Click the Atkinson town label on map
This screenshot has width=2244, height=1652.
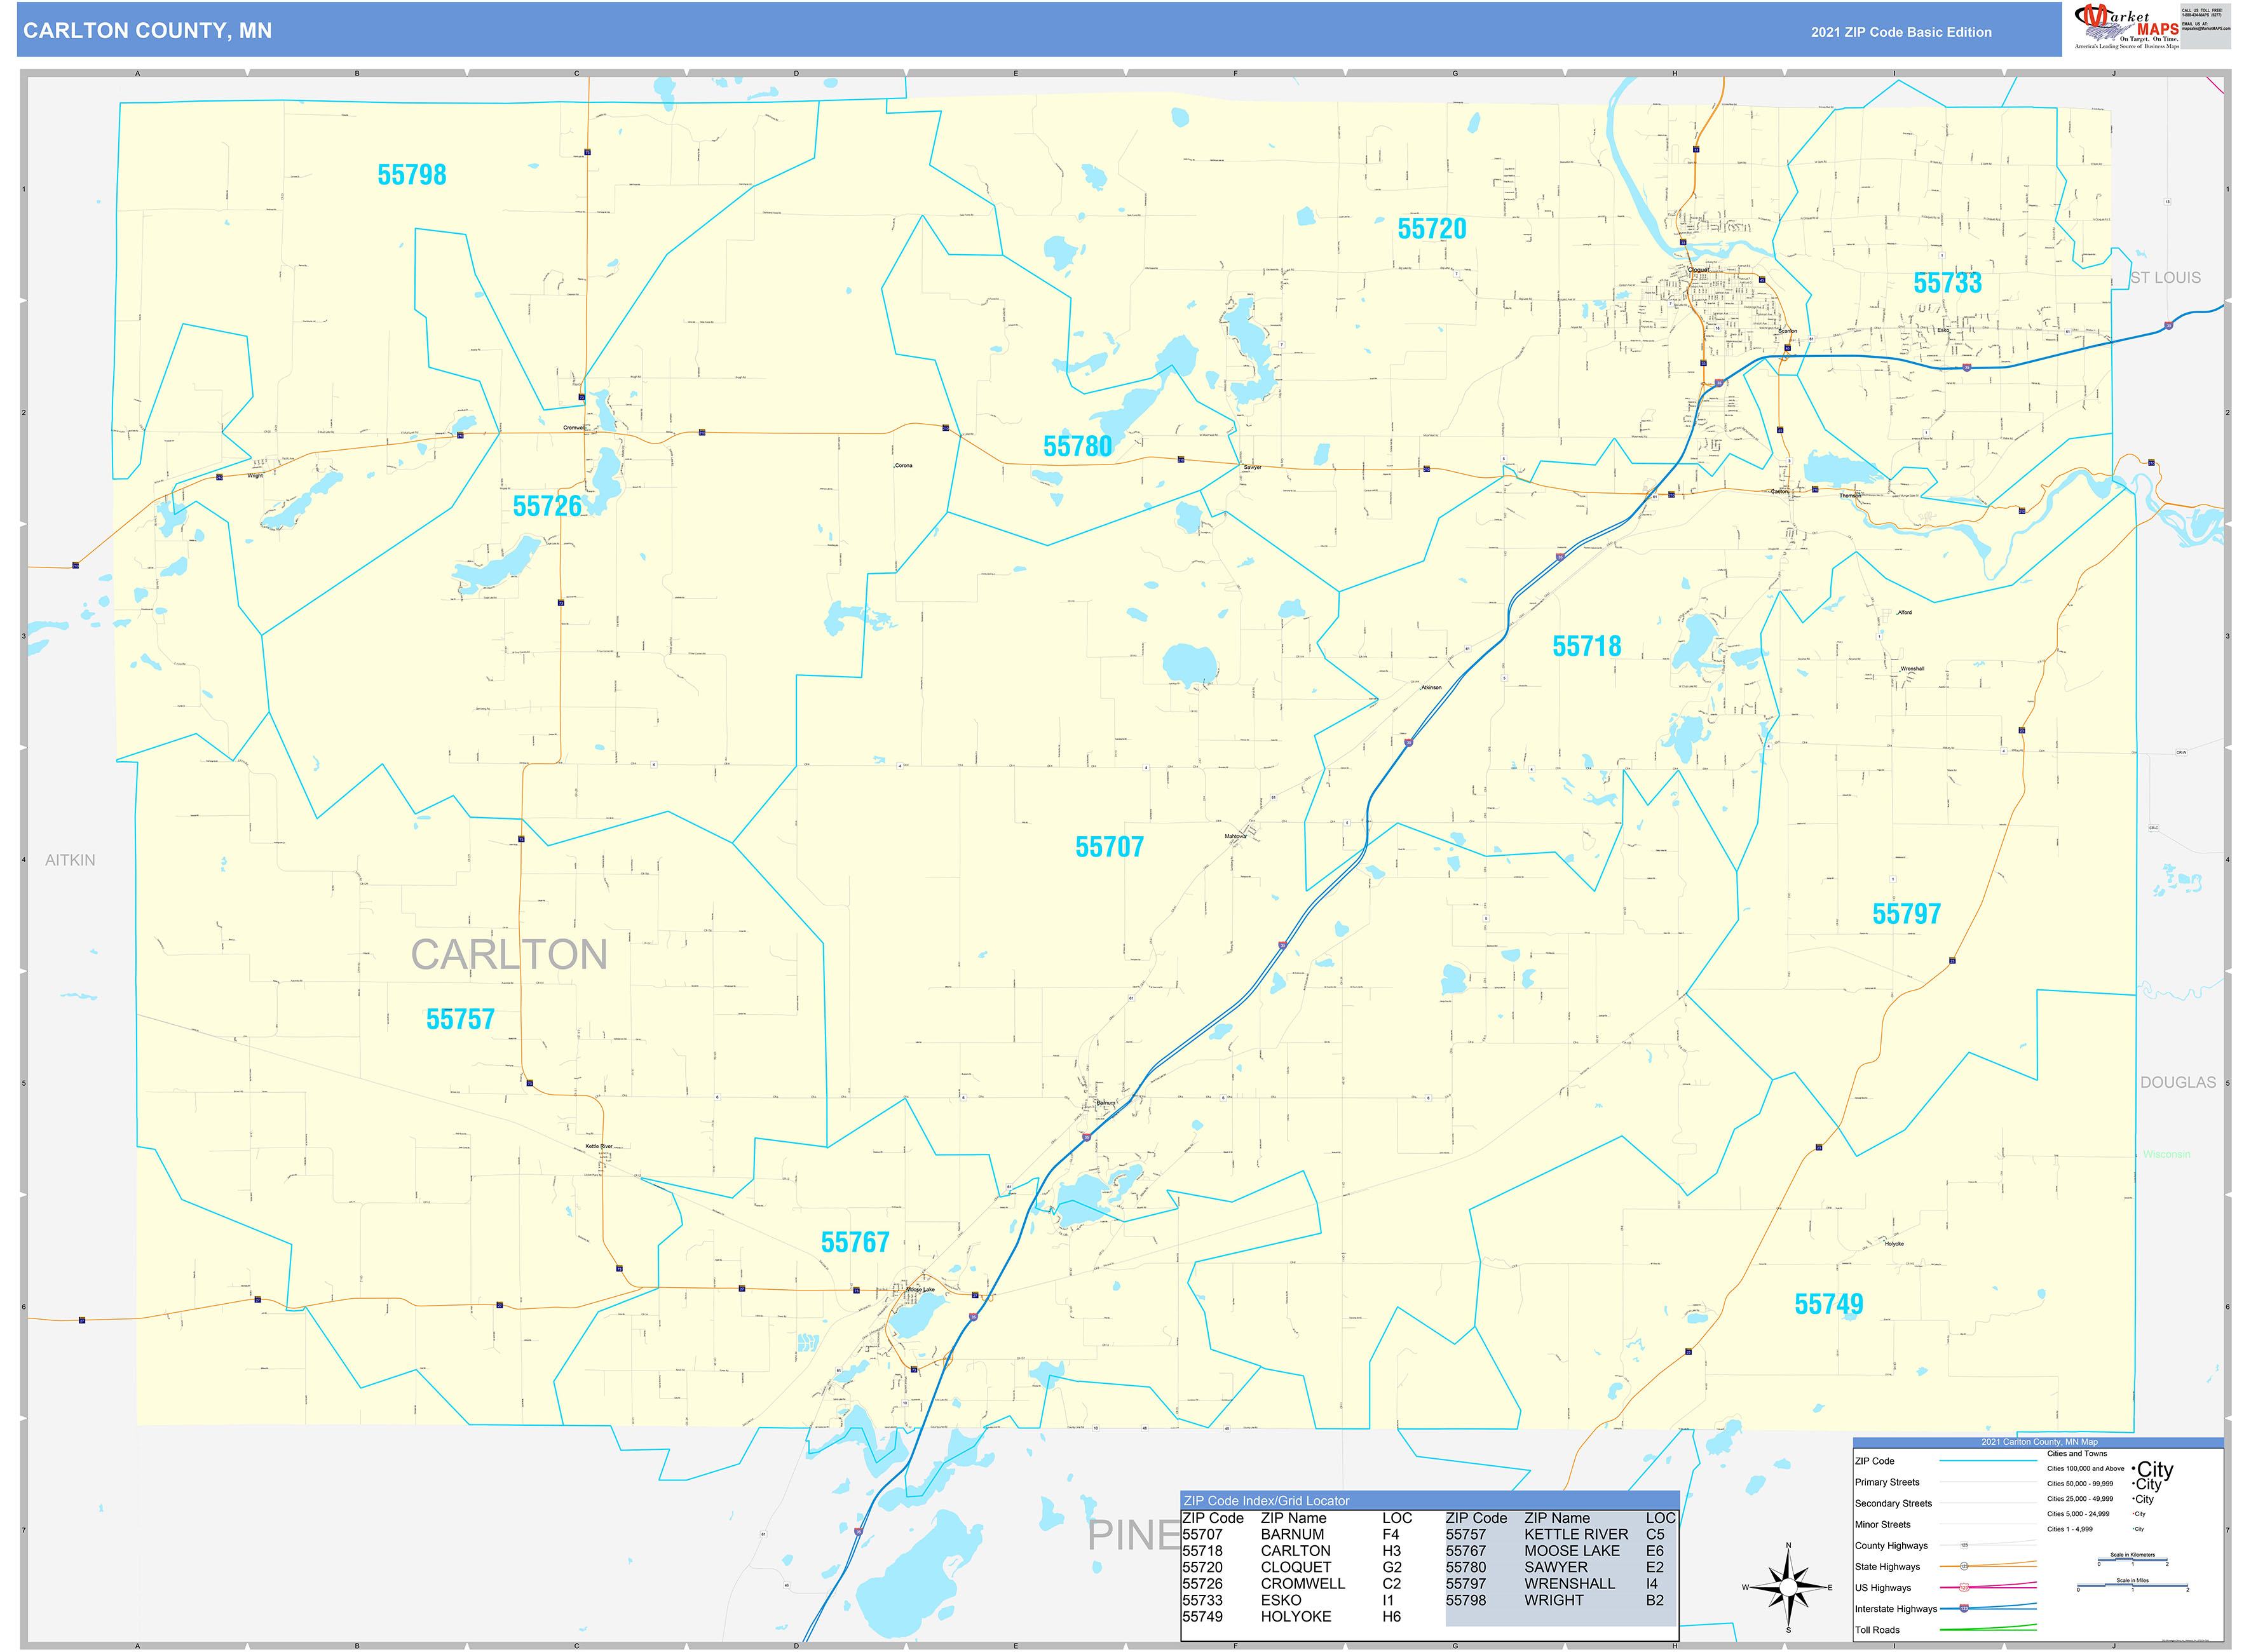pyautogui.click(x=1431, y=687)
